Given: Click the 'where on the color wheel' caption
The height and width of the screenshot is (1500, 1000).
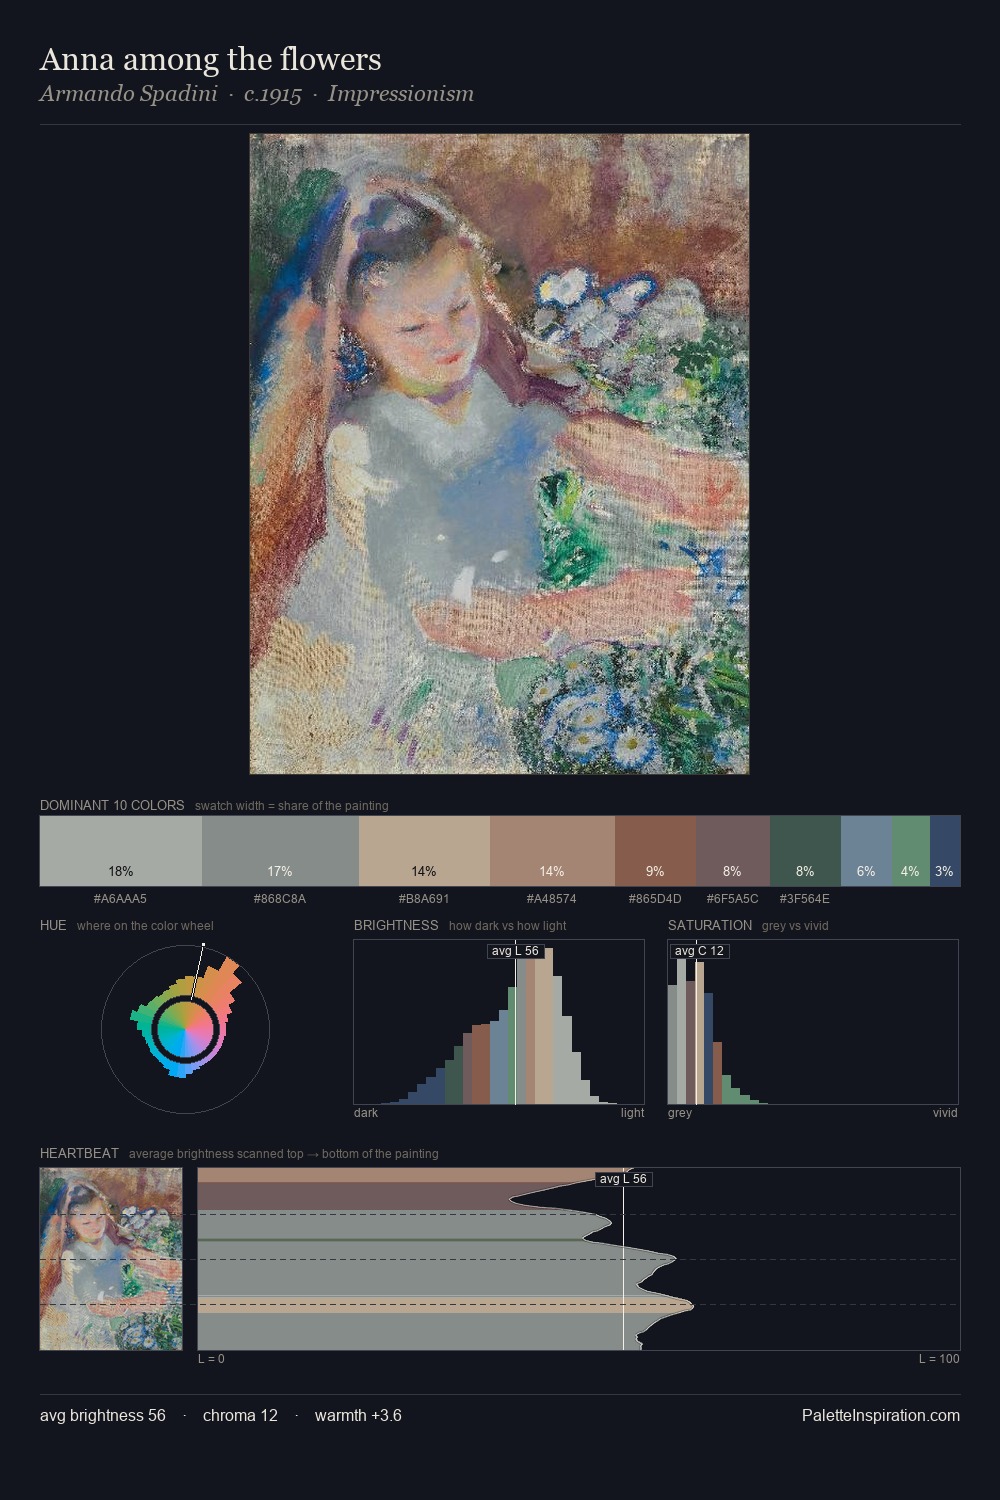Looking at the screenshot, I should 145,926.
